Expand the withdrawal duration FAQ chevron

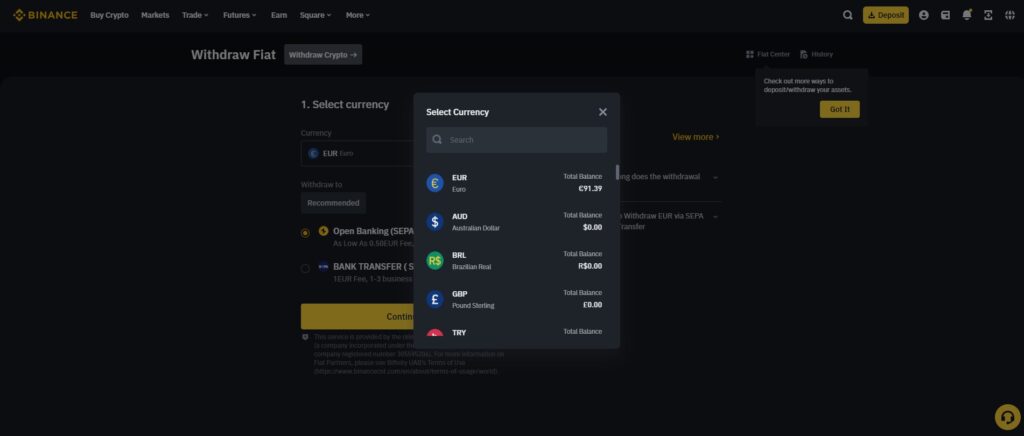[x=715, y=178]
